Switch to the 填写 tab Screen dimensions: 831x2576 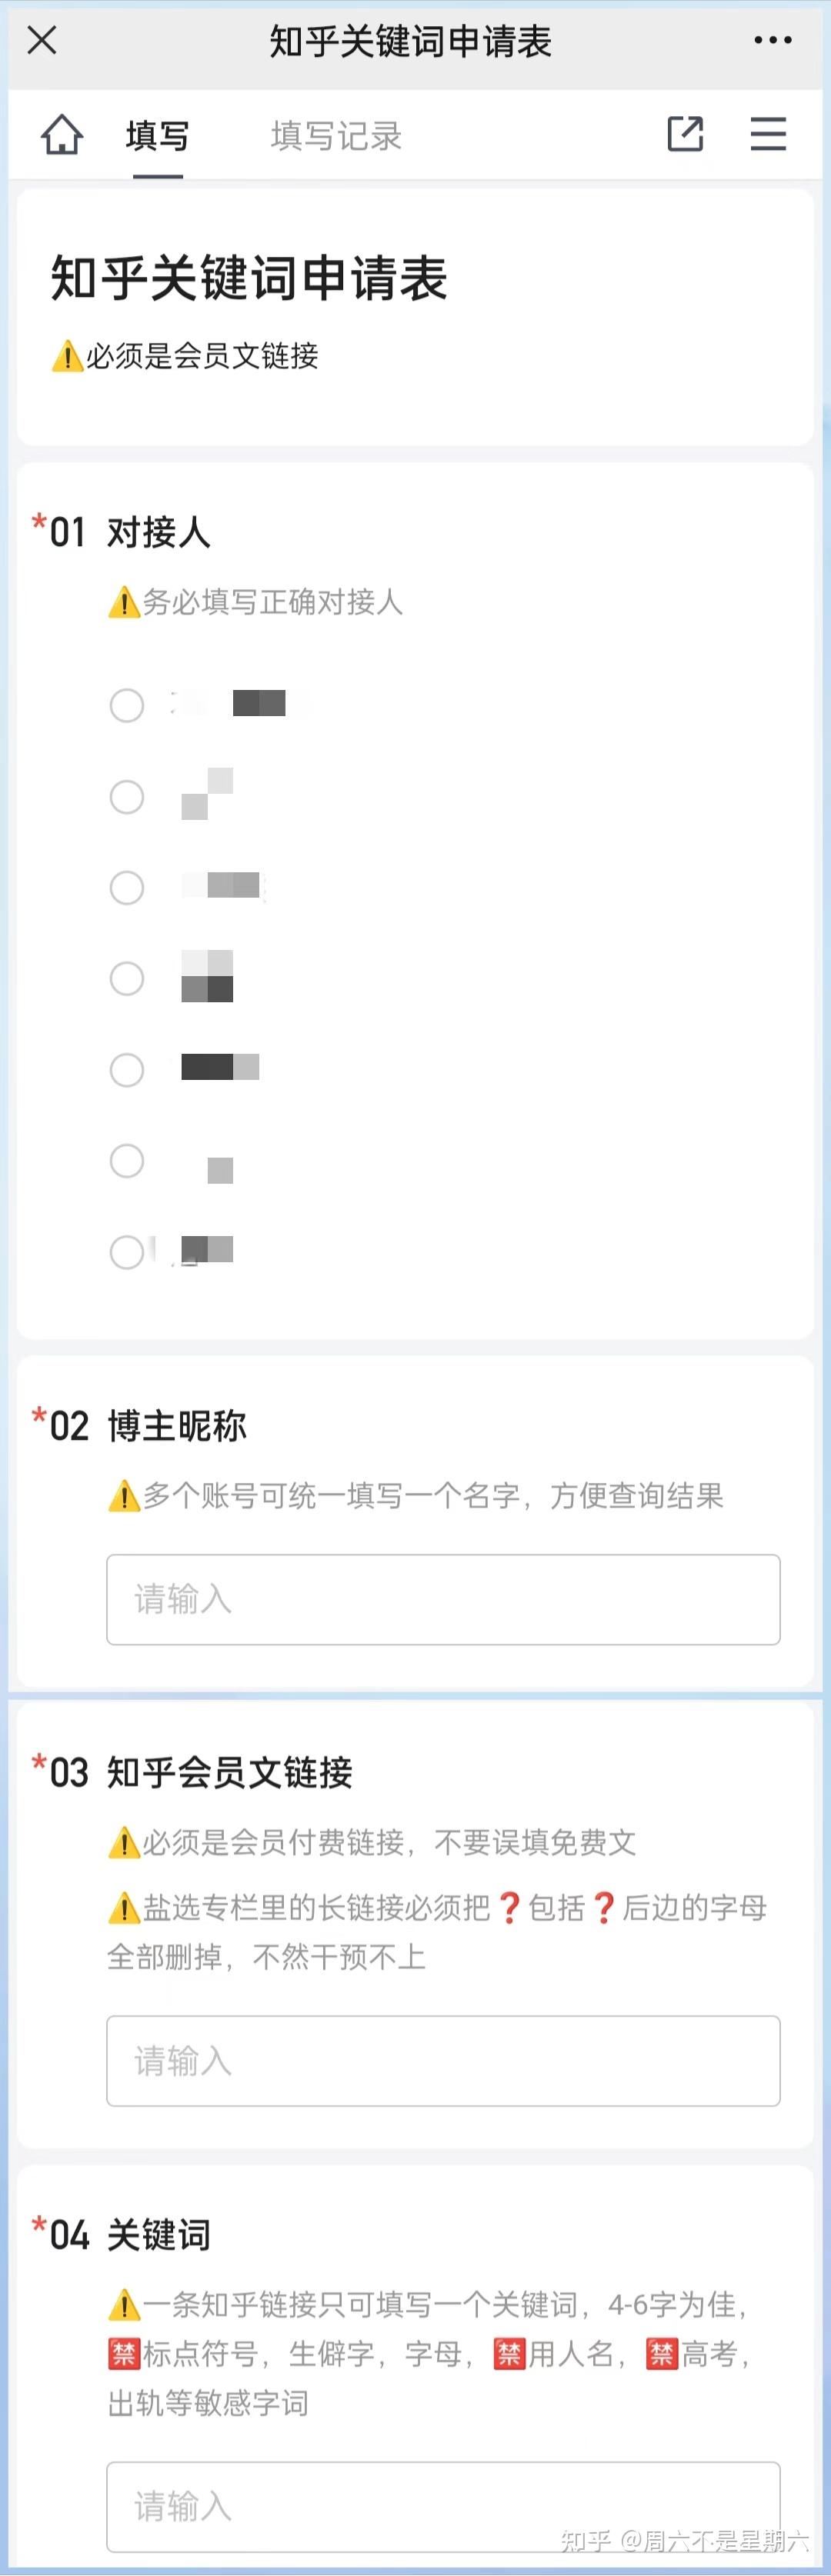click(158, 136)
